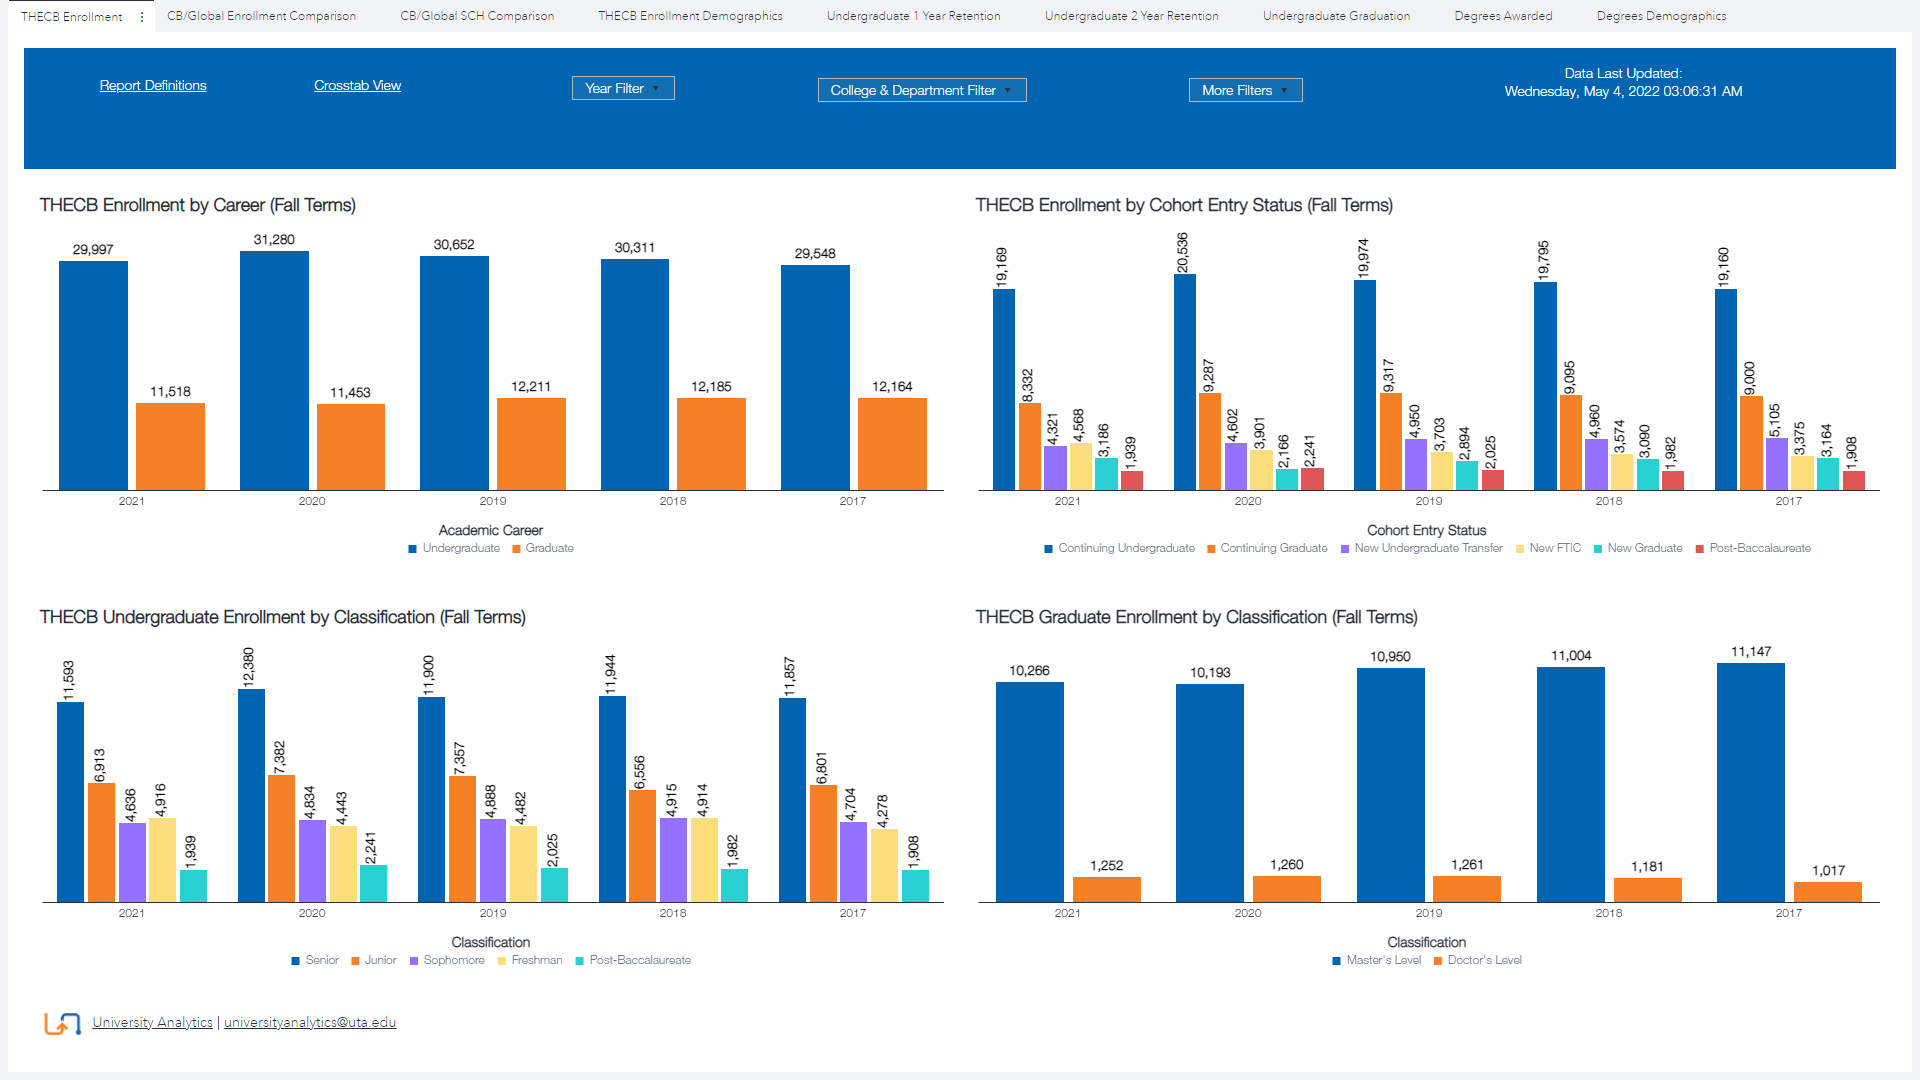Expand the Year Filter dropdown
Viewport: 1920px width, 1080px height.
(623, 89)
